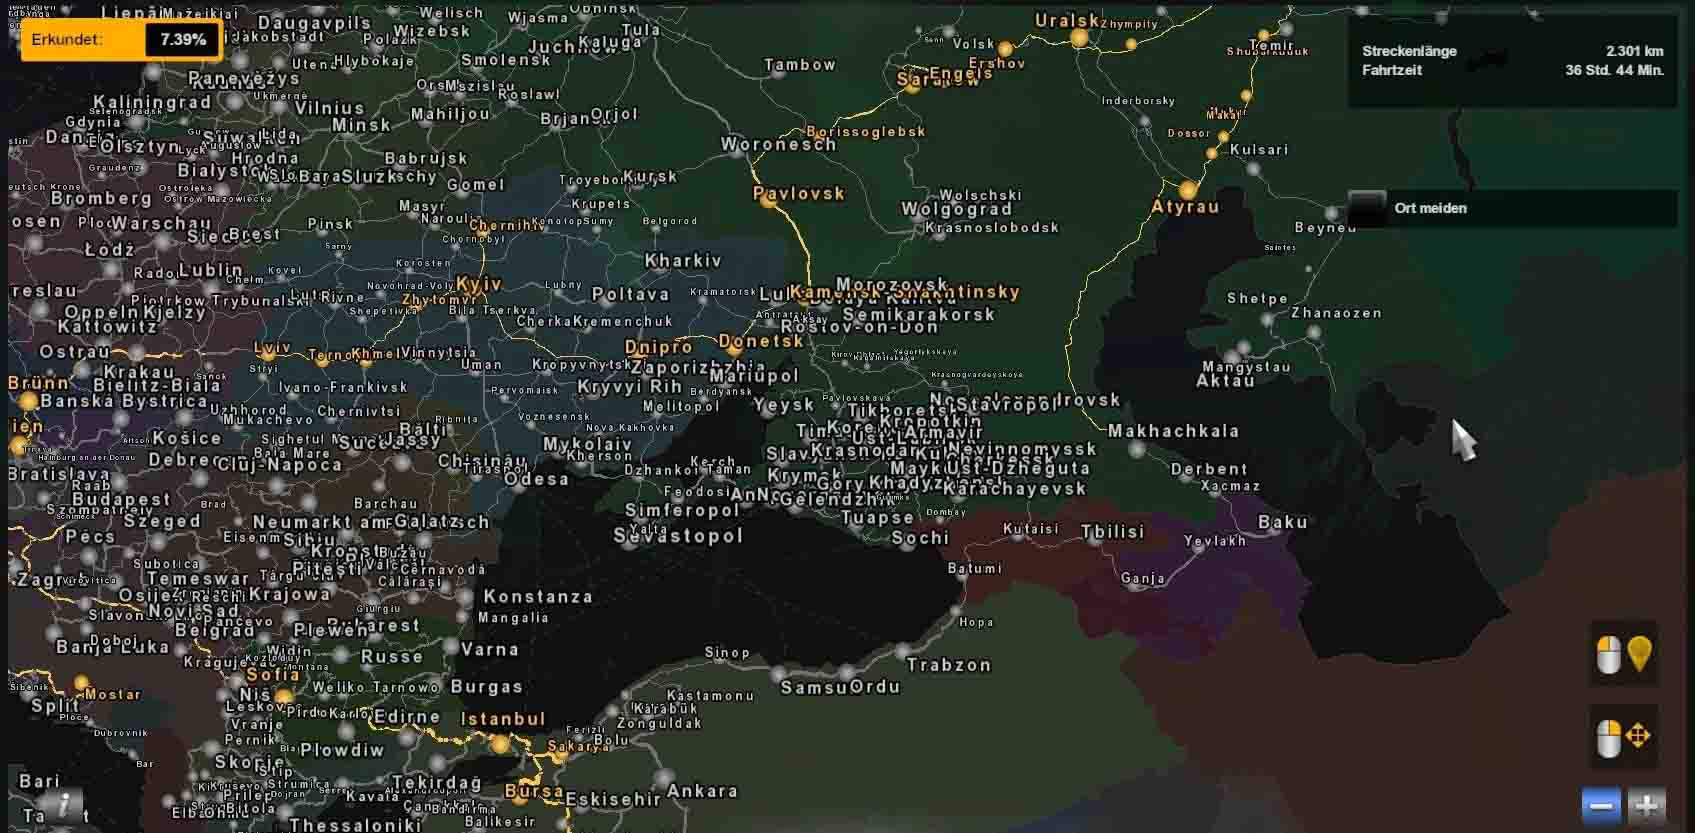This screenshot has width=1695, height=833.
Task: Click the Erkundet exploration progress bar
Action: tap(120, 40)
